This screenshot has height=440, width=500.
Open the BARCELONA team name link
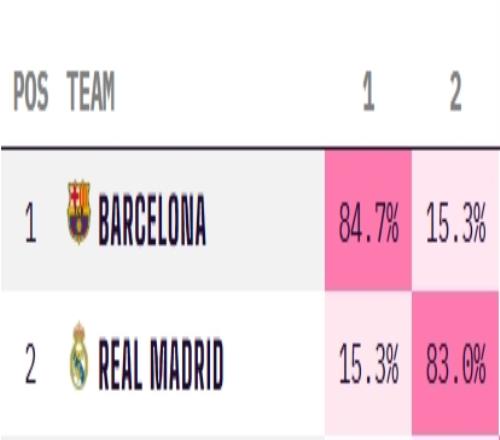(152, 220)
